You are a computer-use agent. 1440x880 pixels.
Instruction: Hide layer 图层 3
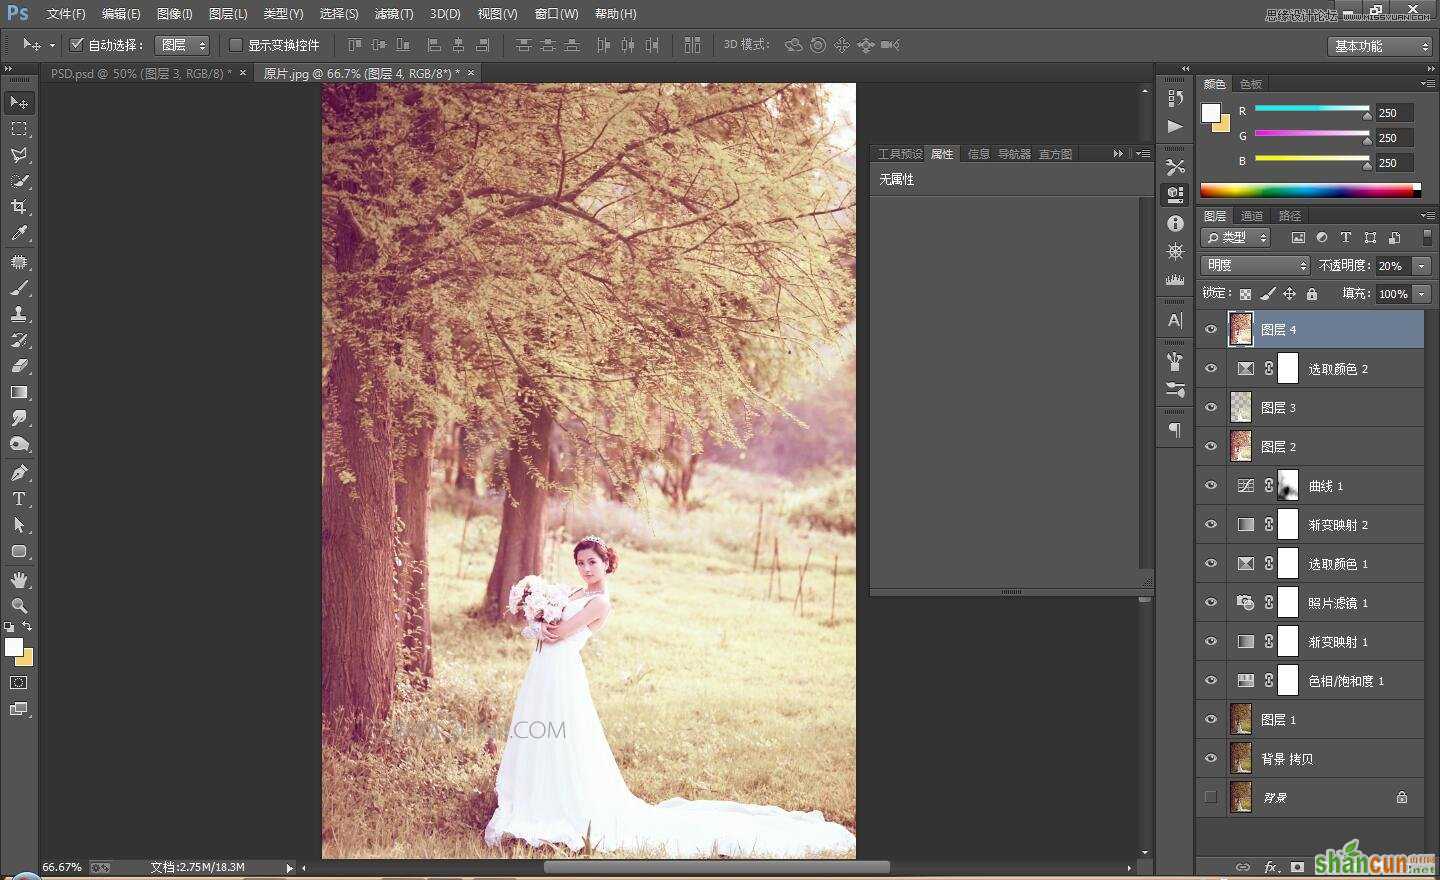(1211, 407)
